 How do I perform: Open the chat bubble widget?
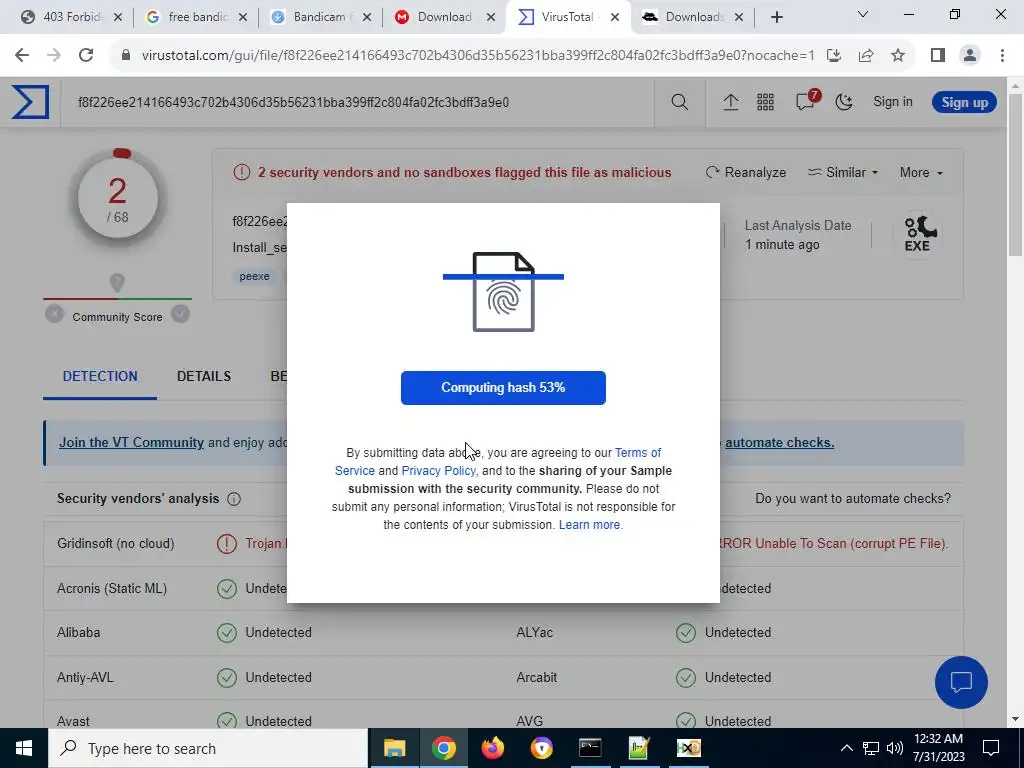click(961, 682)
